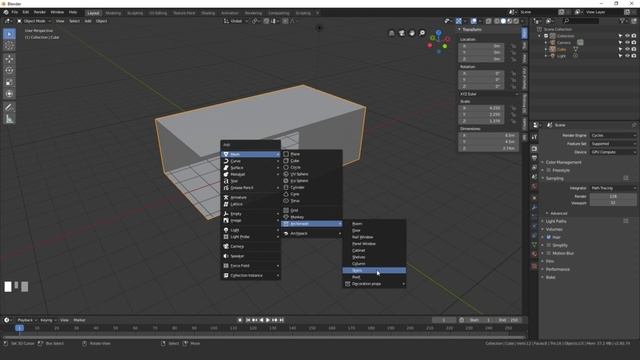Open the outliner filter funnel icon
640x360 pixels.
pos(622,21)
